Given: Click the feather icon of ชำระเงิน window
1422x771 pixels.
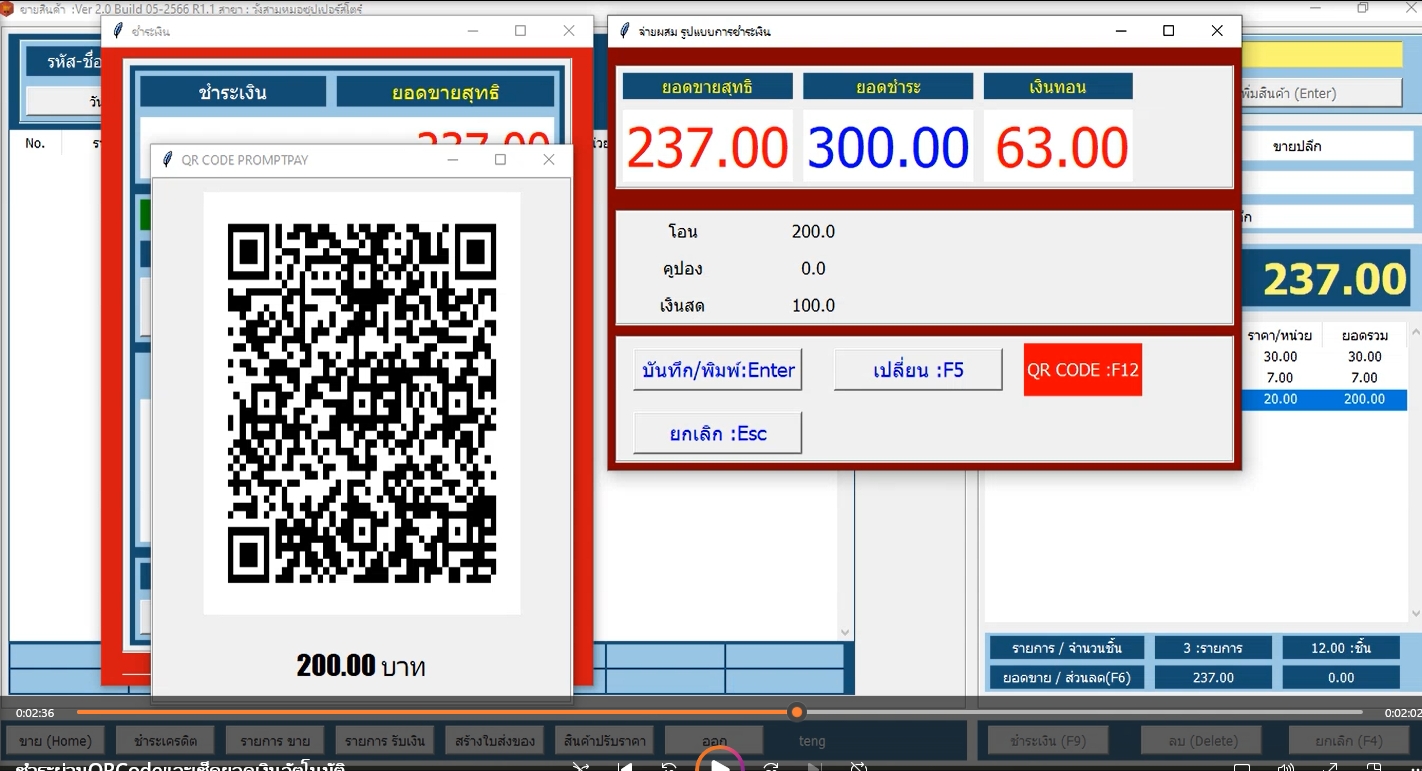Looking at the screenshot, I should (x=118, y=31).
